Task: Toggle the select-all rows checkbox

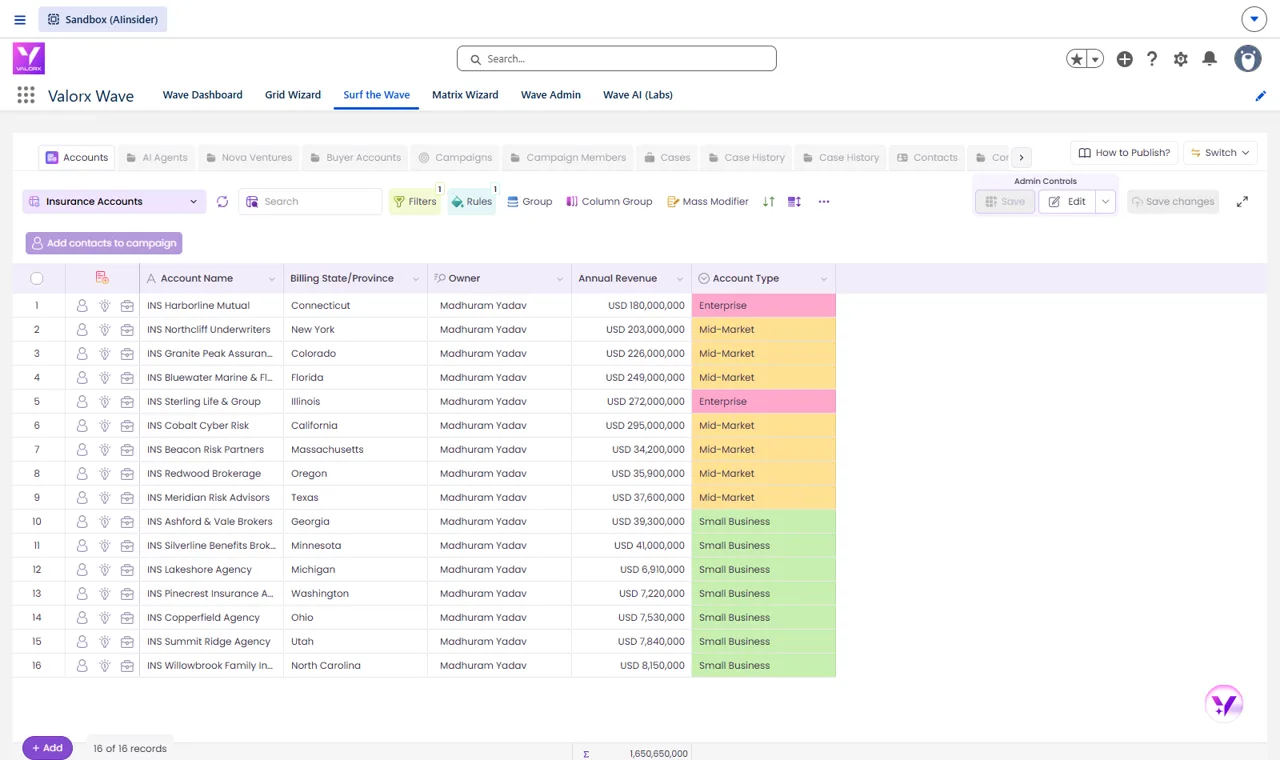Action: coord(37,278)
